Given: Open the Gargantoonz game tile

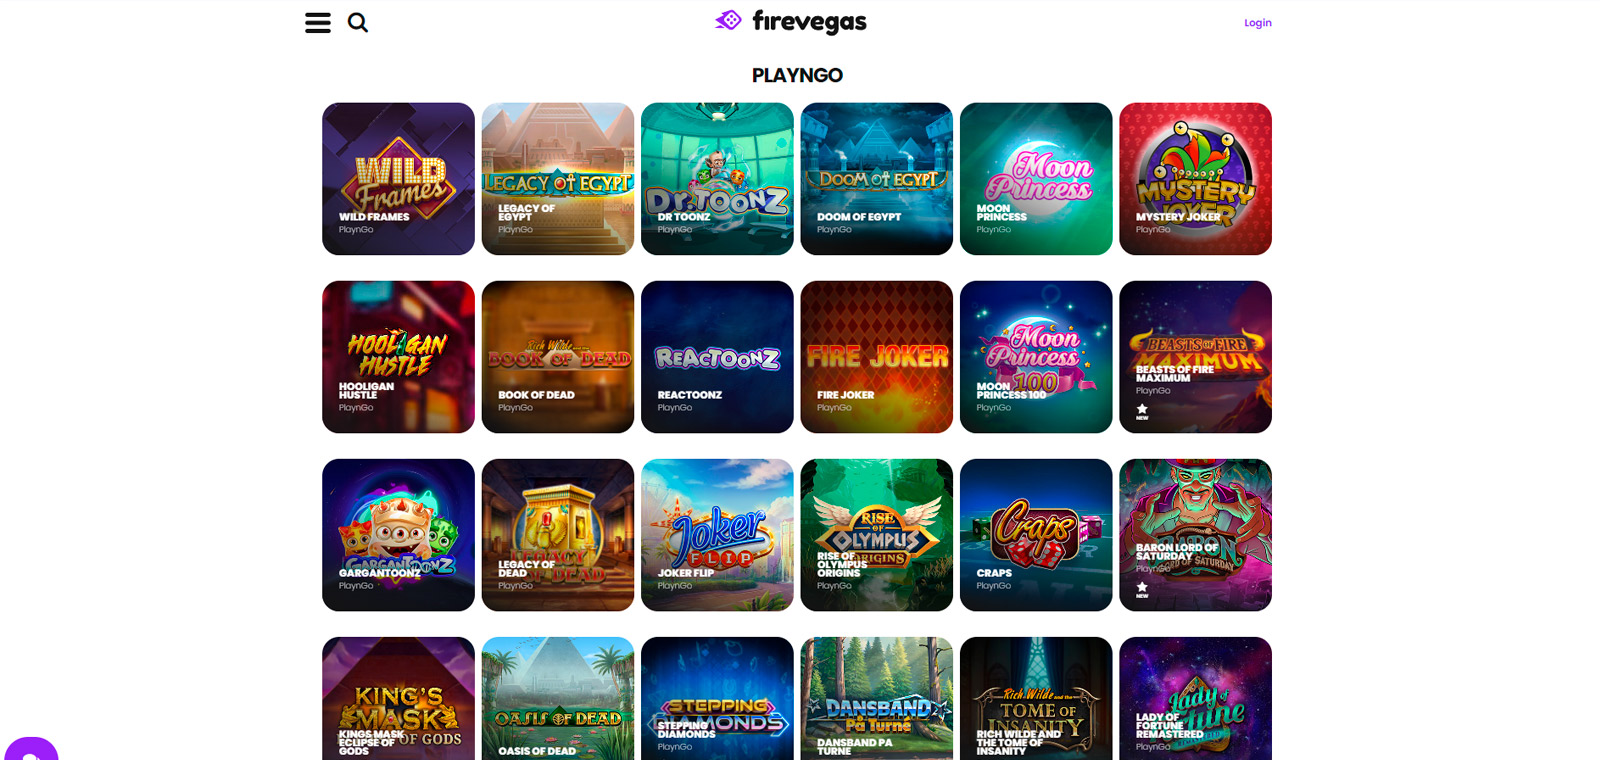Looking at the screenshot, I should [x=398, y=535].
